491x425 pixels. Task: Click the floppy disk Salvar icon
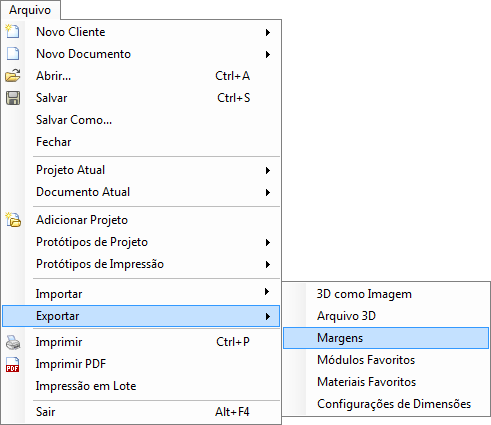(13, 98)
